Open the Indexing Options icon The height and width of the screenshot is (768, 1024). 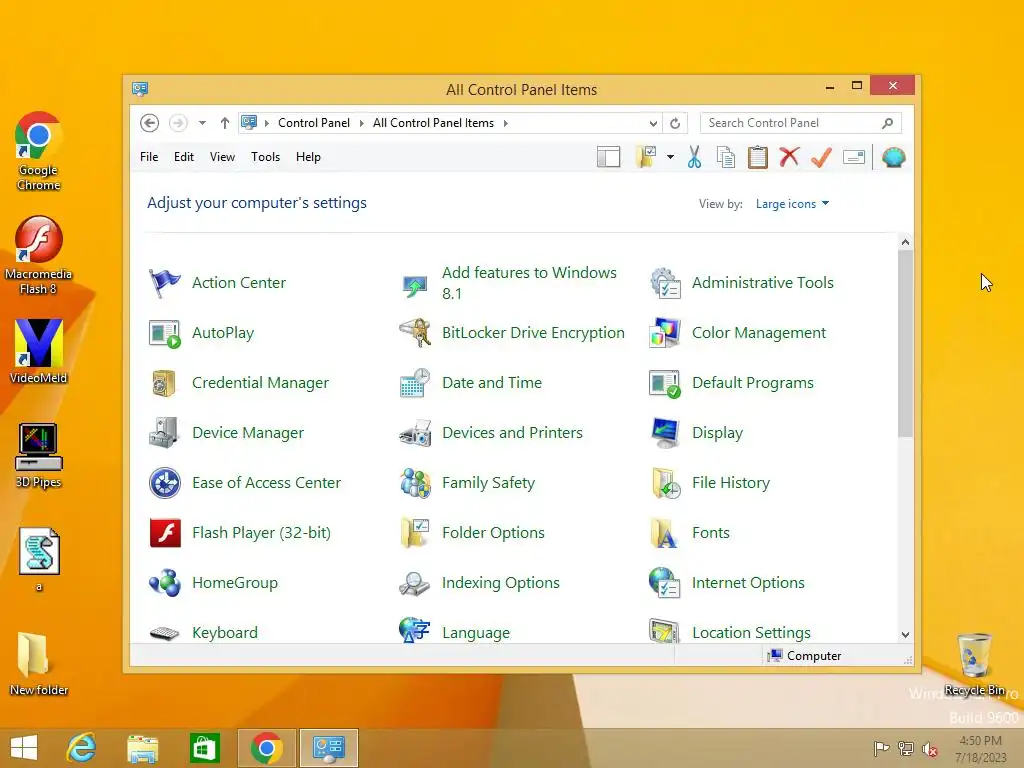tap(415, 583)
